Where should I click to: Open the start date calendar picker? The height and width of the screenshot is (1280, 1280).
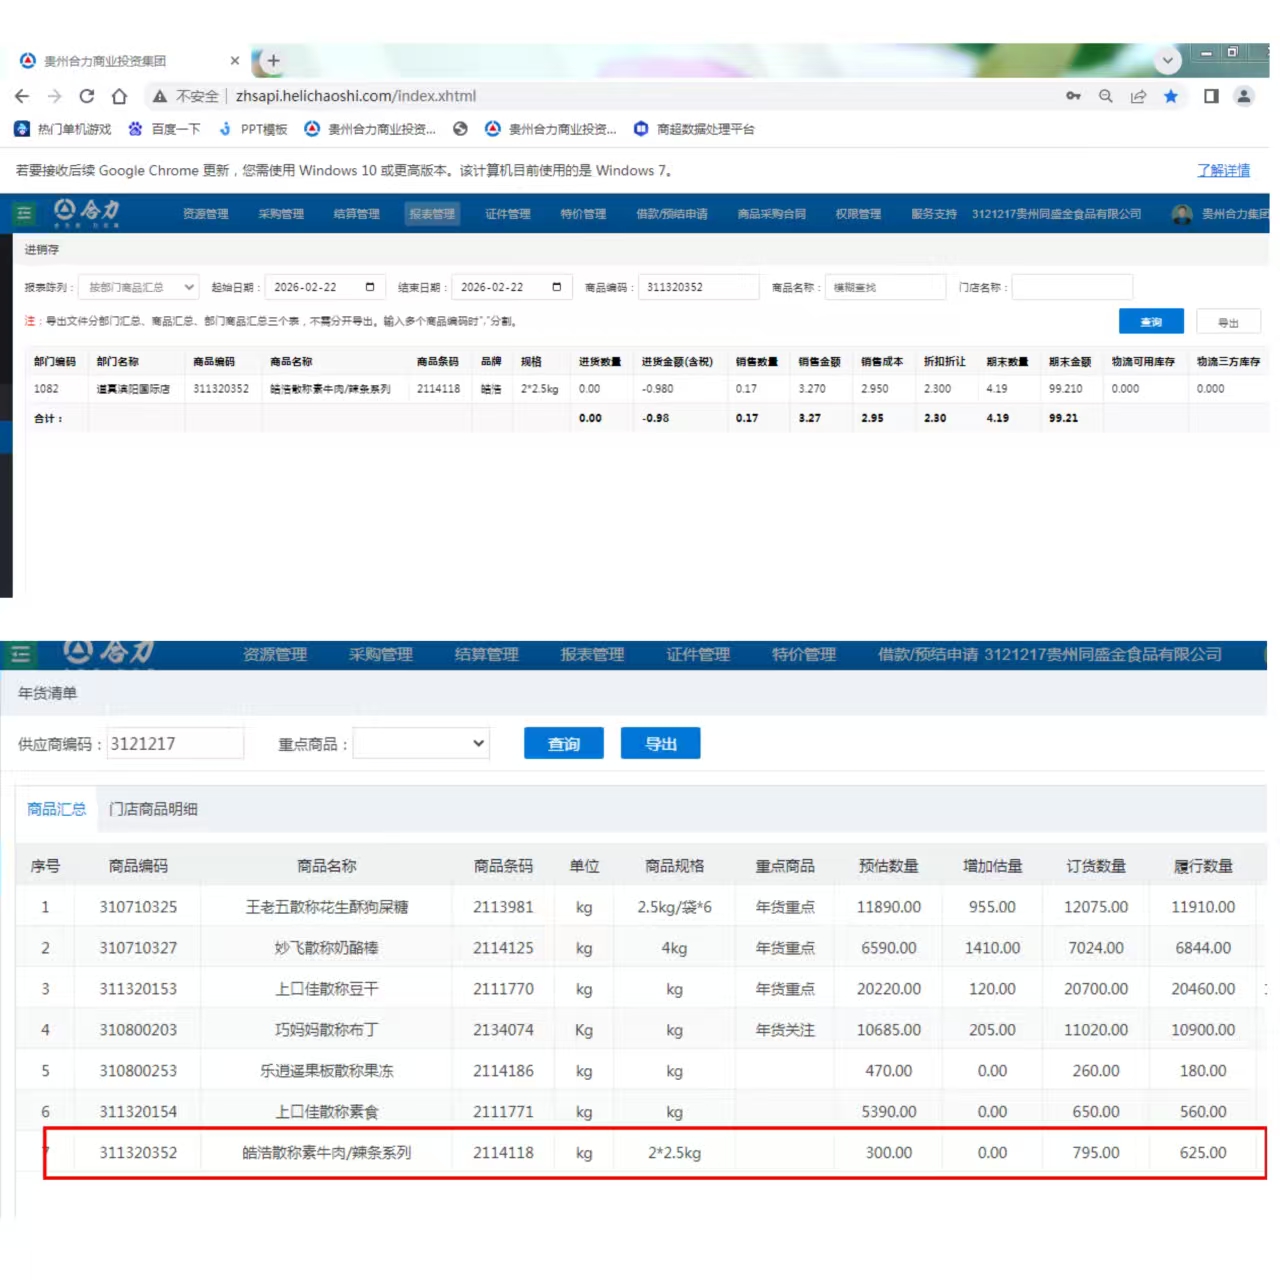[x=370, y=287]
